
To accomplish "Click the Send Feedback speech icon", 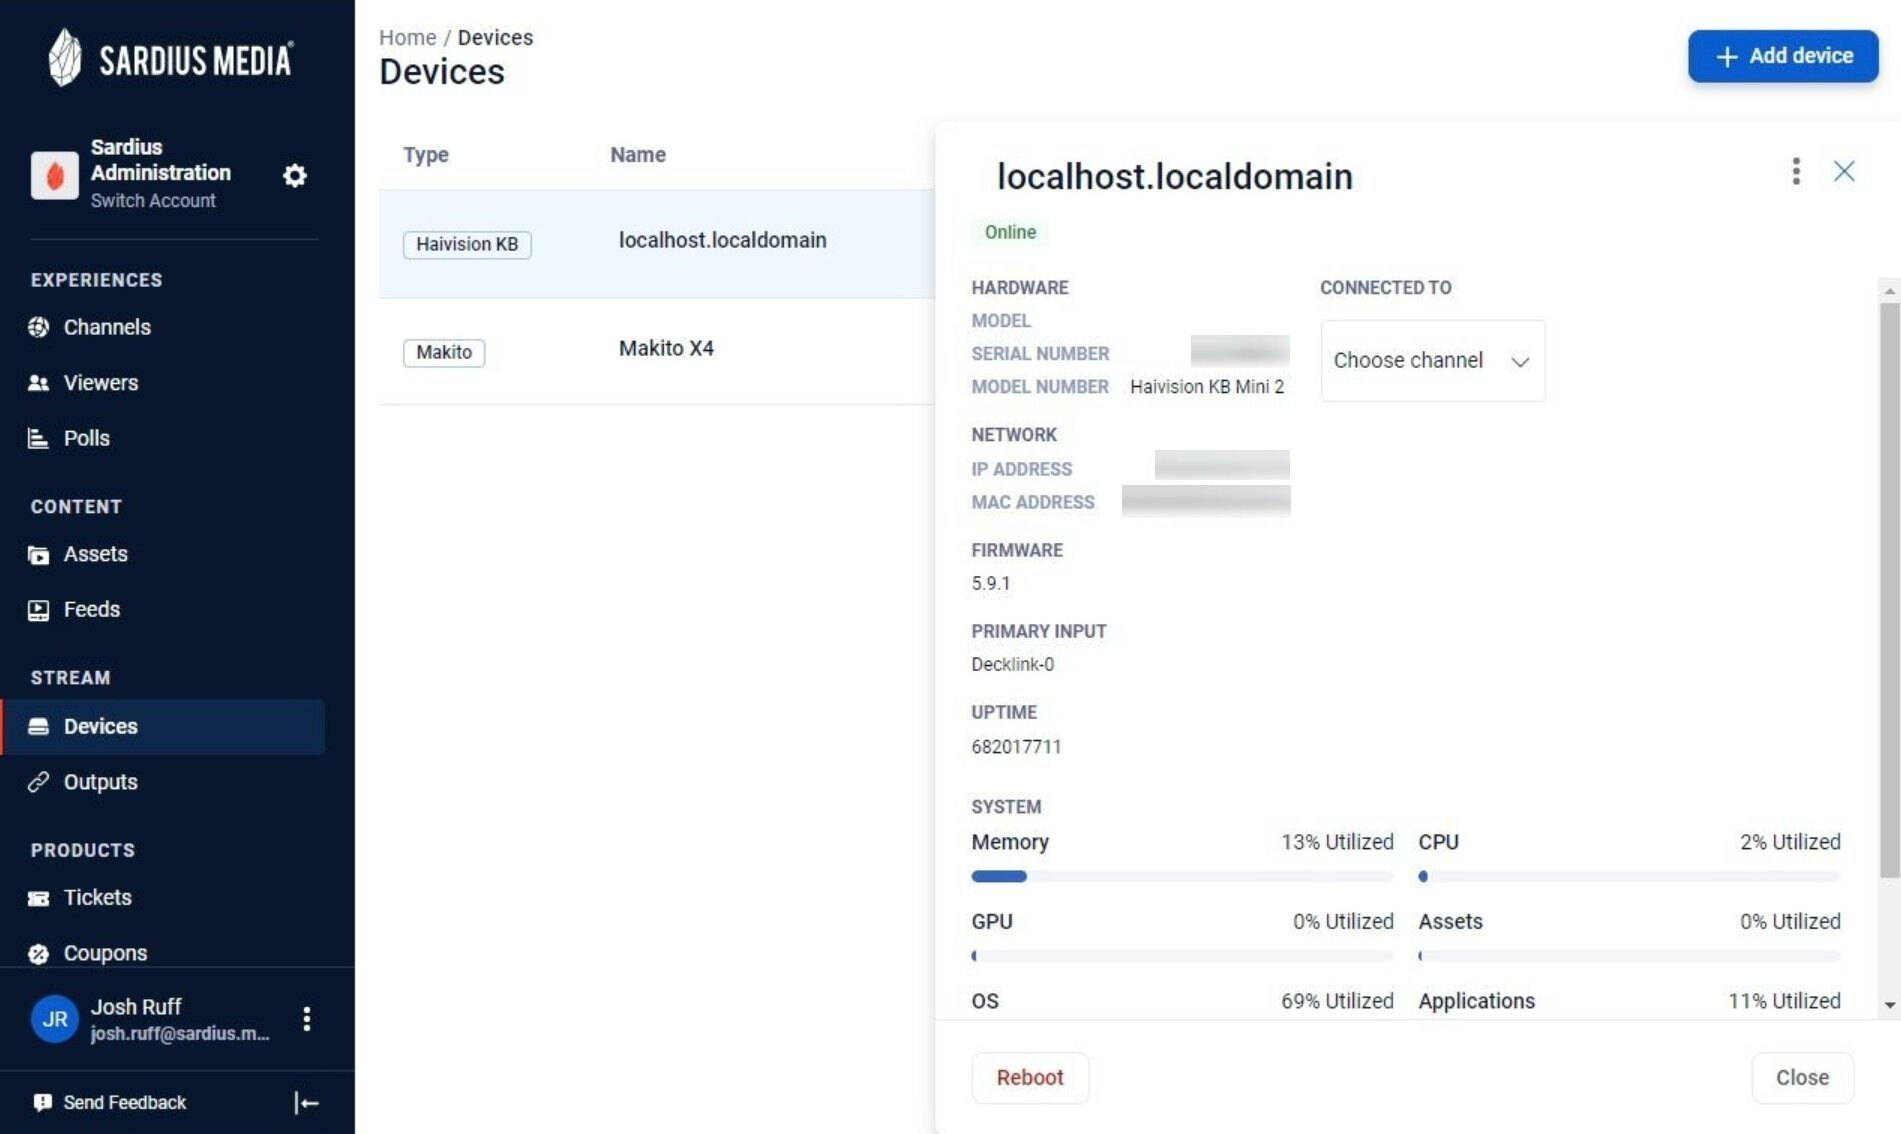I will [x=42, y=1102].
